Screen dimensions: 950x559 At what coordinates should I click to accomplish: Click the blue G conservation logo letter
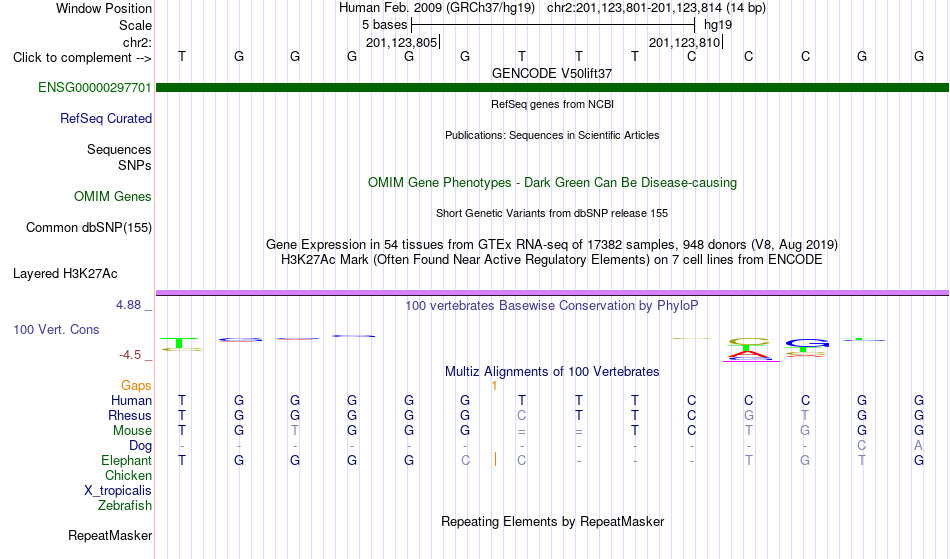(806, 343)
